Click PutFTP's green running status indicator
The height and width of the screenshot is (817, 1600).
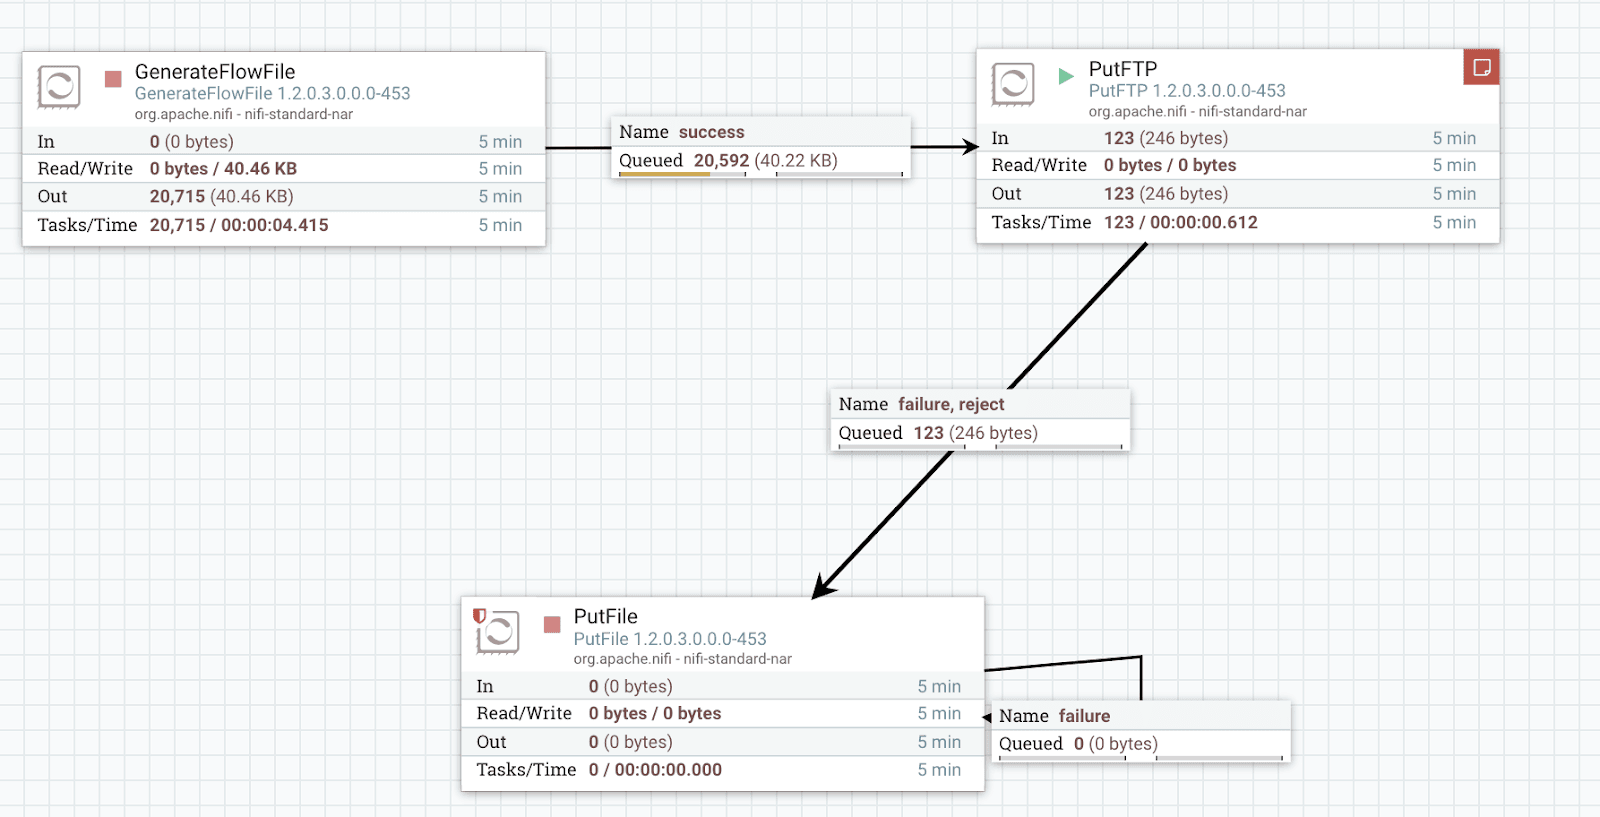pos(1066,75)
